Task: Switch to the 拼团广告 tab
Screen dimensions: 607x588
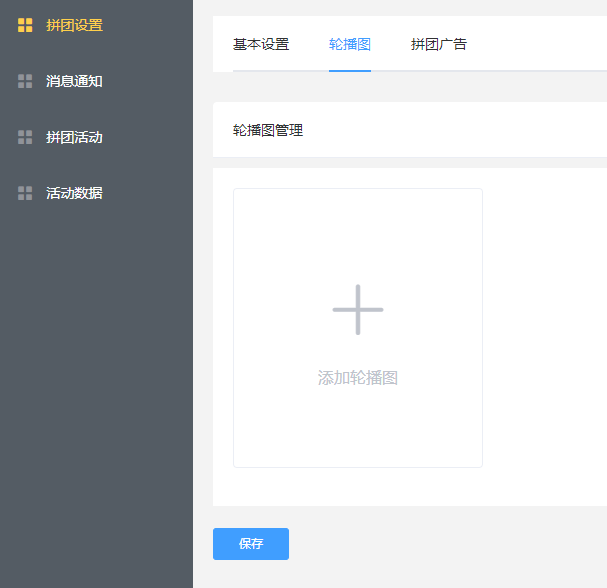Action: click(x=439, y=44)
